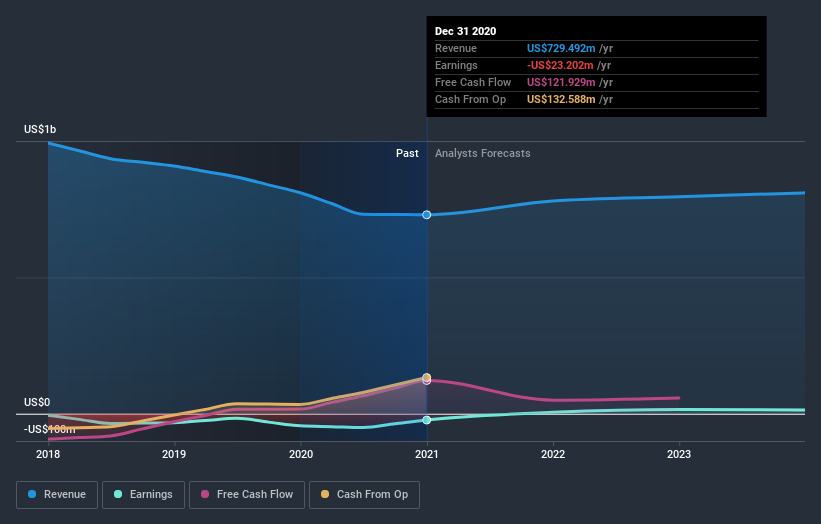Click the -US$23.202m earnings value

click(560, 65)
